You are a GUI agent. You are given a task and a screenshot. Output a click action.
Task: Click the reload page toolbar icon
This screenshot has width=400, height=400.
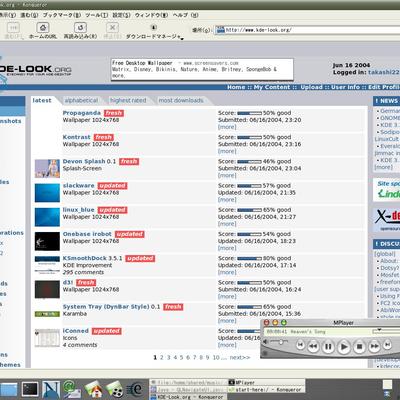(80, 28)
